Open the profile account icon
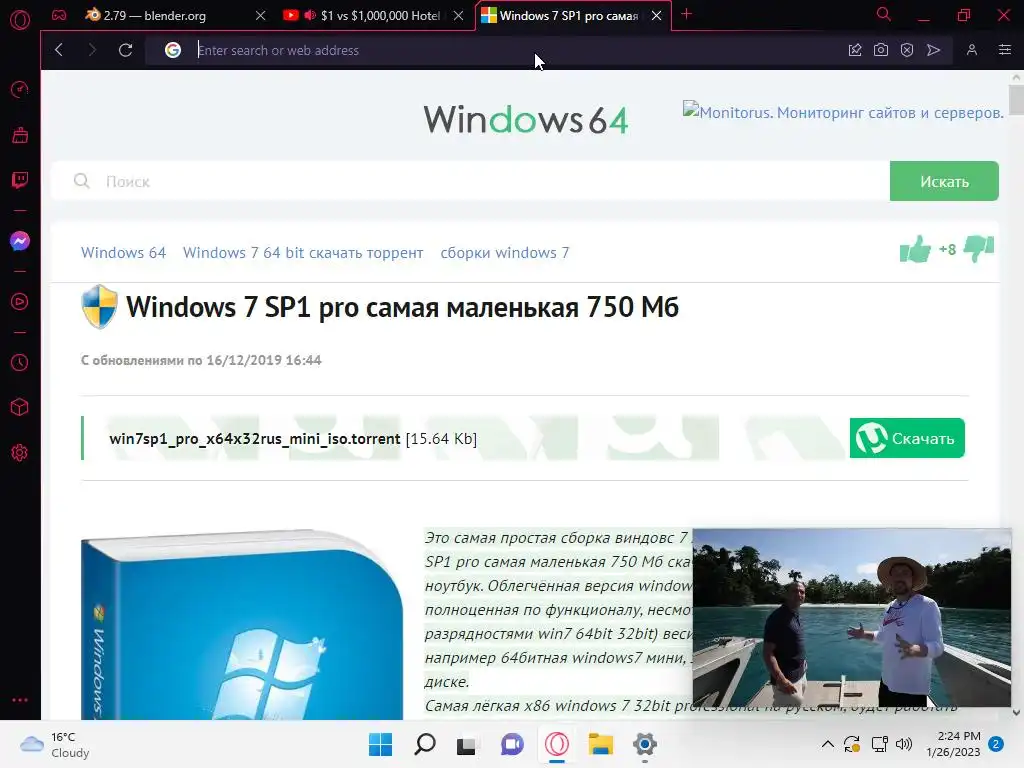 [972, 50]
